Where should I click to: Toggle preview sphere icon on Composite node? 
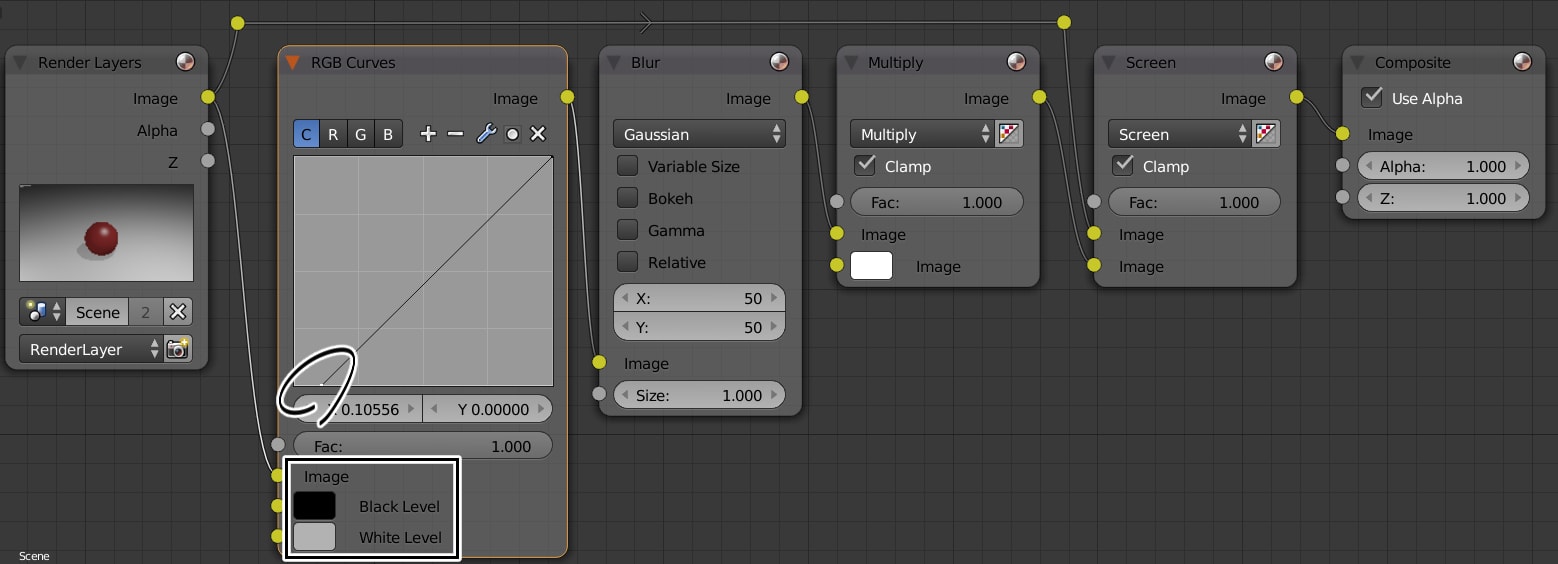coord(1522,62)
